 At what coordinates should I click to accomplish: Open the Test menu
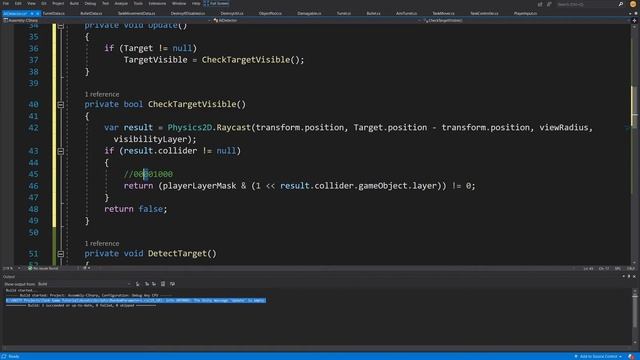[105, 3]
